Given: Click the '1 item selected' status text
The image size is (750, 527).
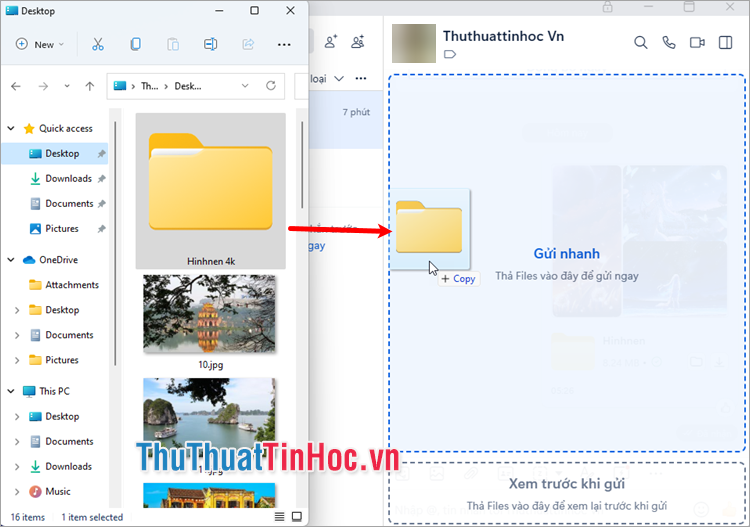Looking at the screenshot, I should (x=92, y=517).
